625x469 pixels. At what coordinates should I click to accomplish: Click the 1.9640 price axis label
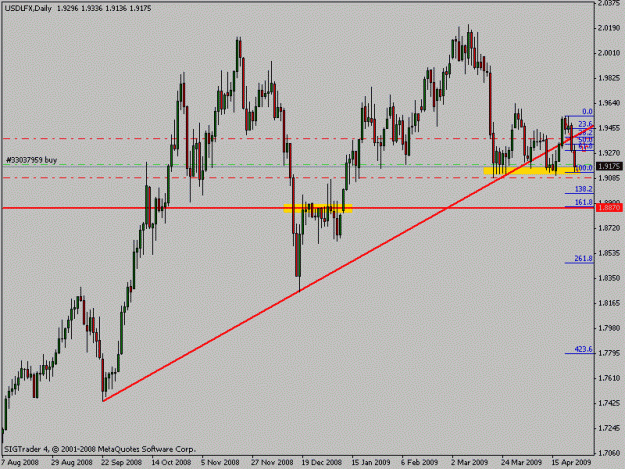point(609,103)
